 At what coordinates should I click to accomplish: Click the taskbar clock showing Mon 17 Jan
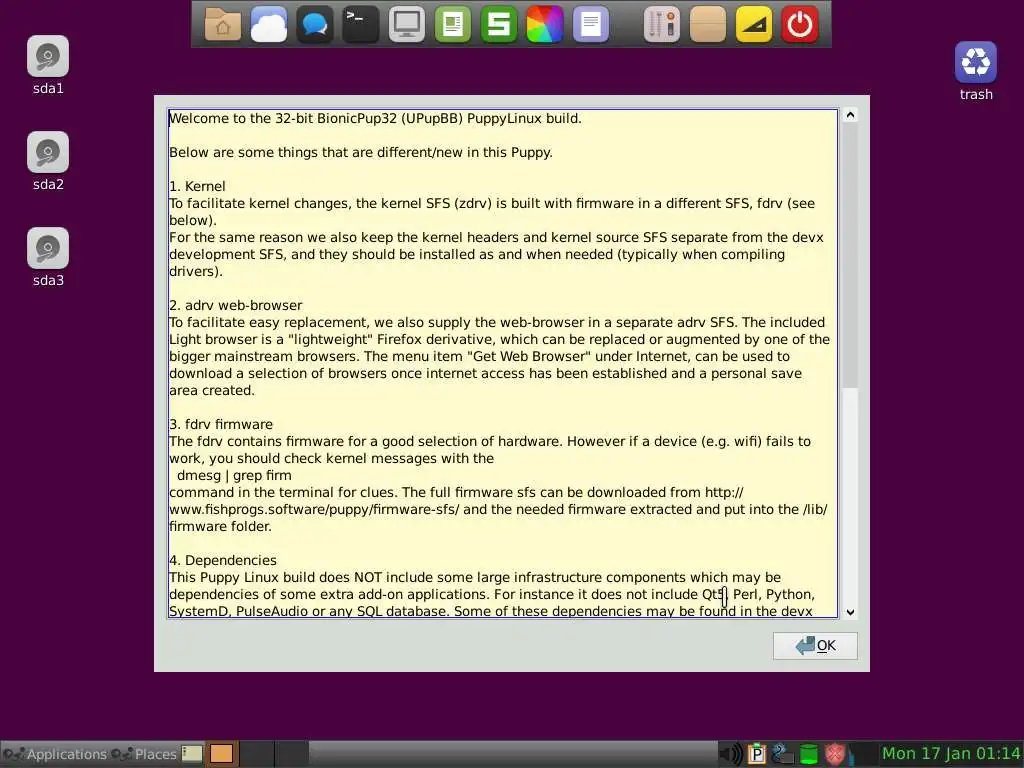[x=951, y=754]
